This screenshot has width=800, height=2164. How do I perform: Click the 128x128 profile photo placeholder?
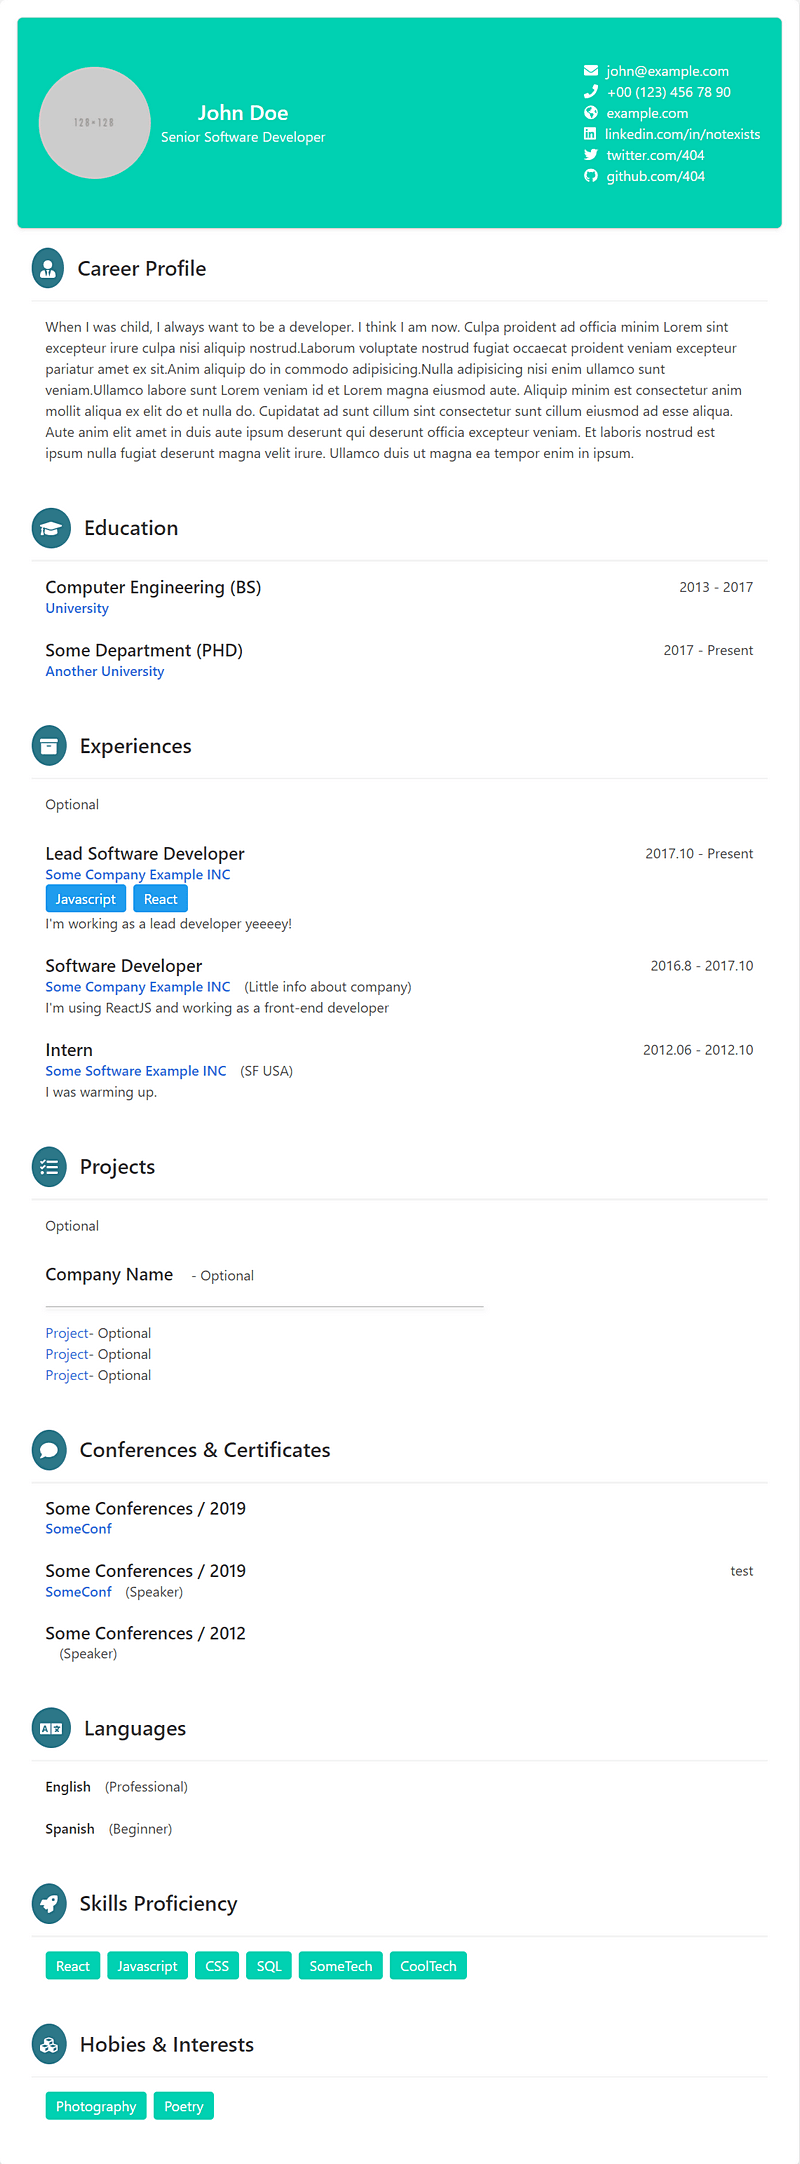point(94,123)
